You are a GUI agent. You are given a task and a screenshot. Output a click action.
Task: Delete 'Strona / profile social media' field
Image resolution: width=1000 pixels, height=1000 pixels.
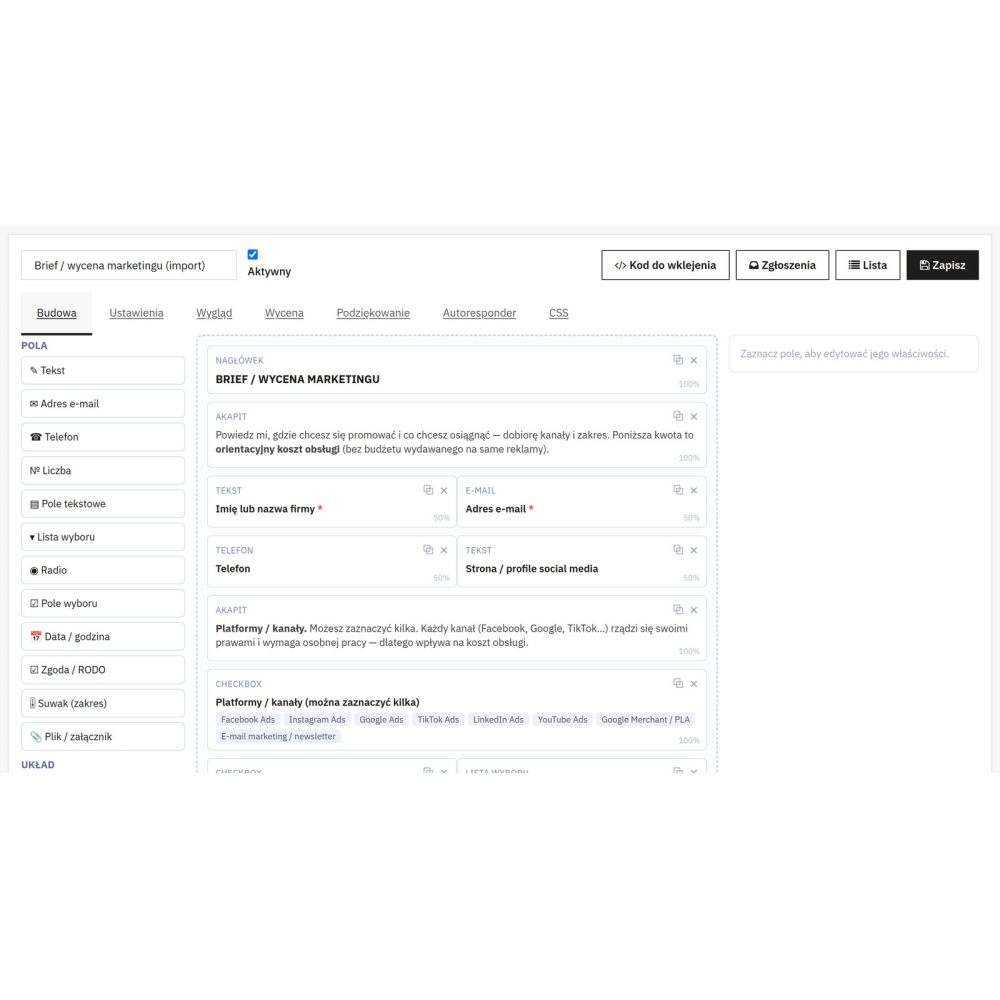coord(694,550)
